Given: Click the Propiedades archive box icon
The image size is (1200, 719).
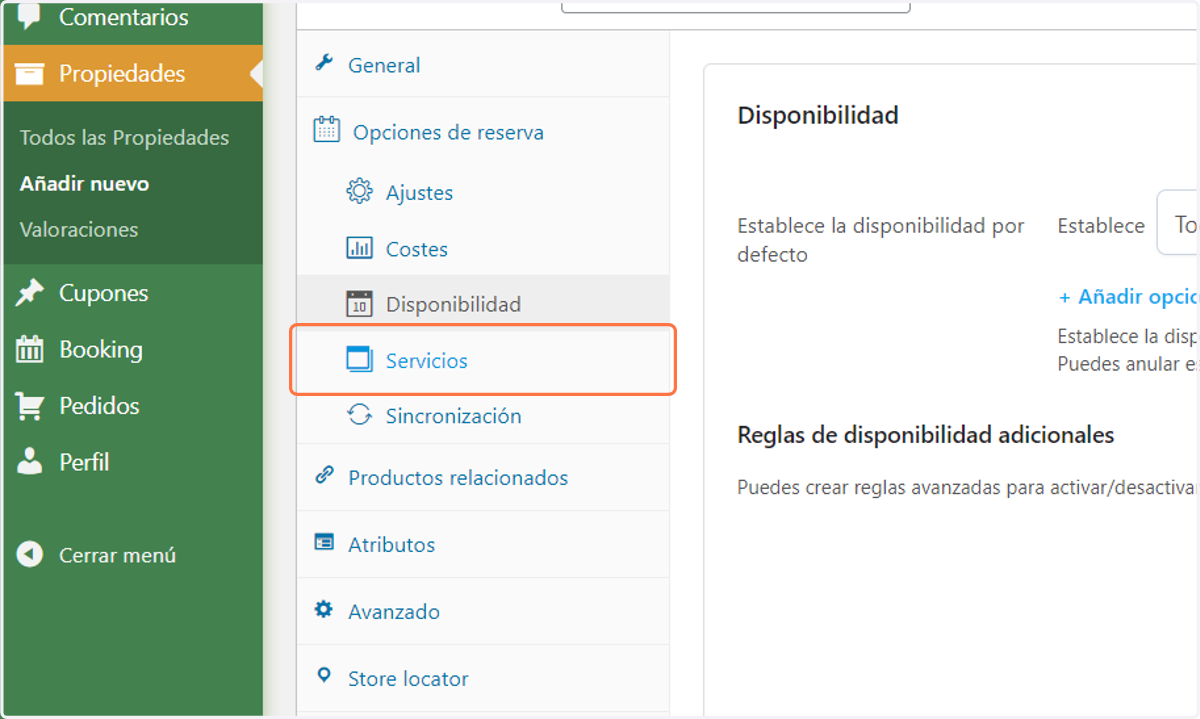Looking at the screenshot, I should [x=30, y=73].
